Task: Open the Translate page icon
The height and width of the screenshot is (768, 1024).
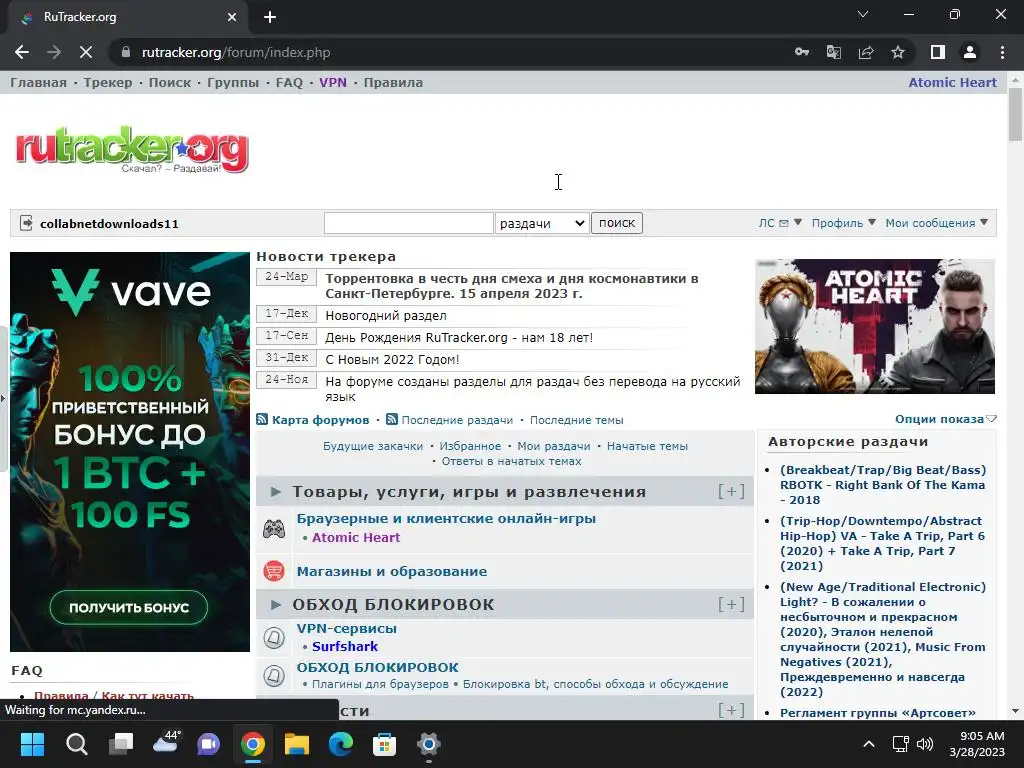Action: point(834,52)
